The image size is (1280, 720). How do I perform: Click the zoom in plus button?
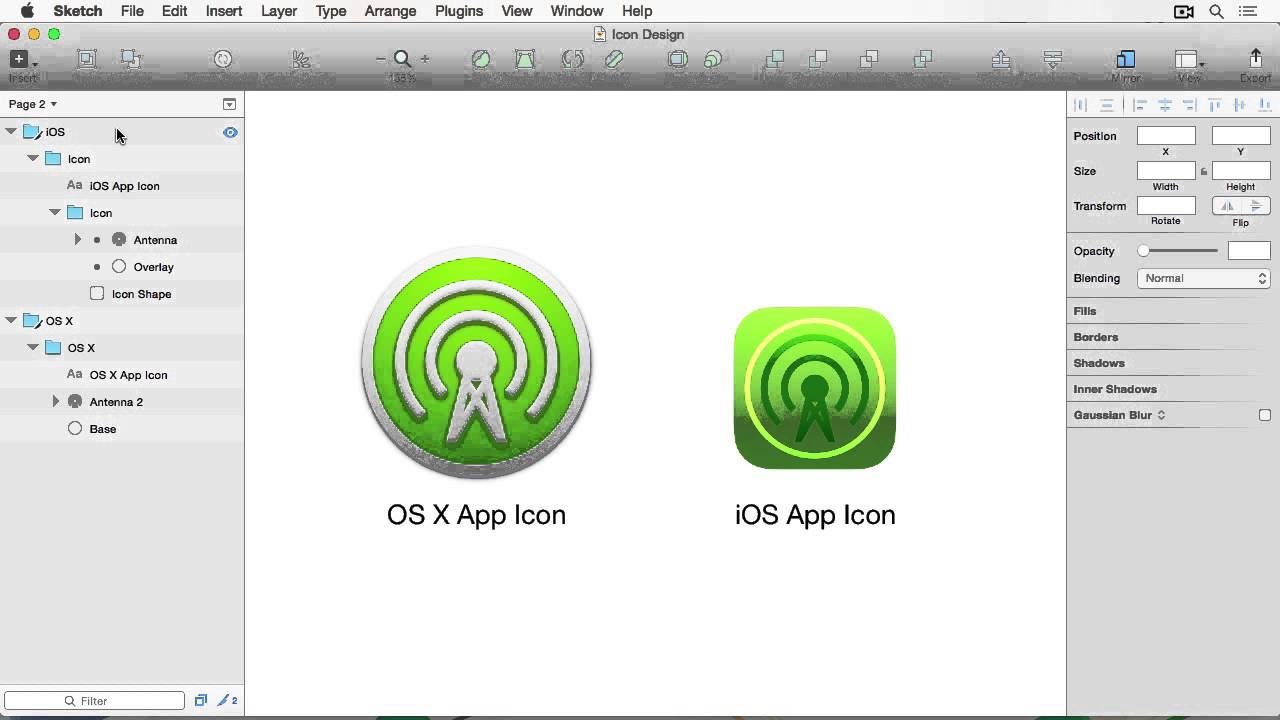pyautogui.click(x=425, y=60)
